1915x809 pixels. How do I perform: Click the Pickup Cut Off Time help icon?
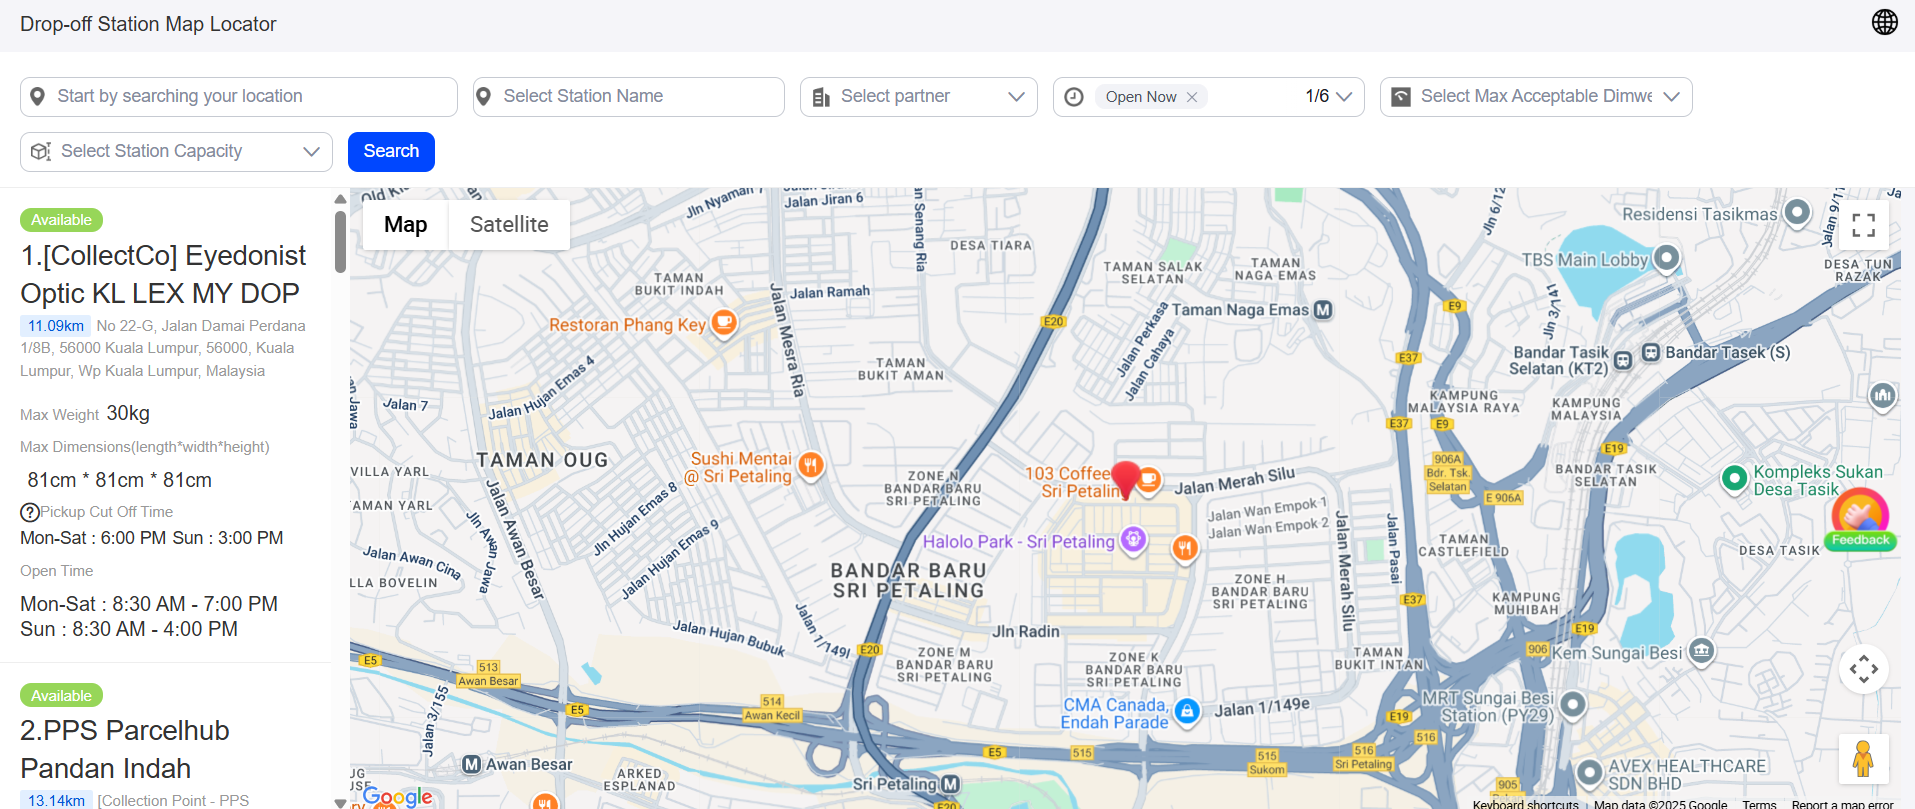coord(30,512)
